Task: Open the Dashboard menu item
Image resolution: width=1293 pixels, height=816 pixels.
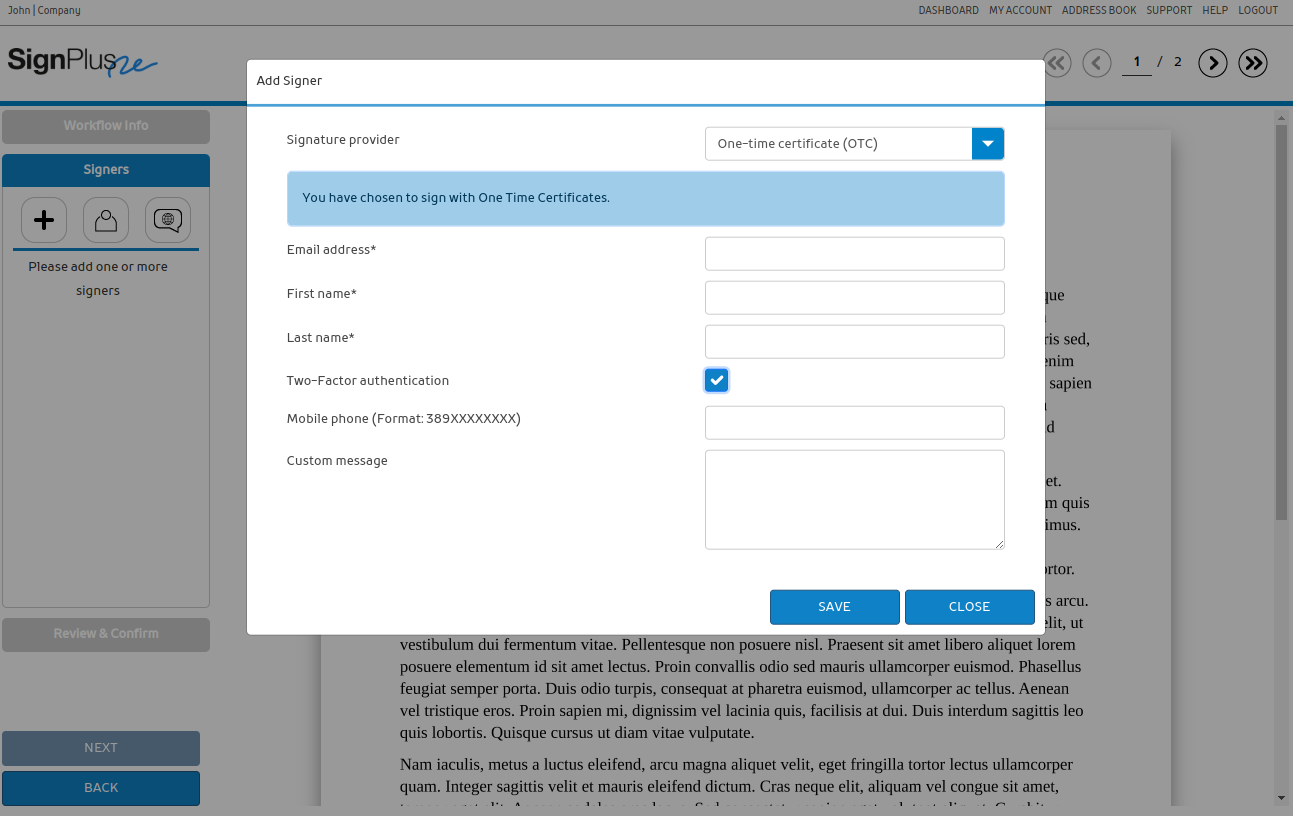Action: (948, 10)
